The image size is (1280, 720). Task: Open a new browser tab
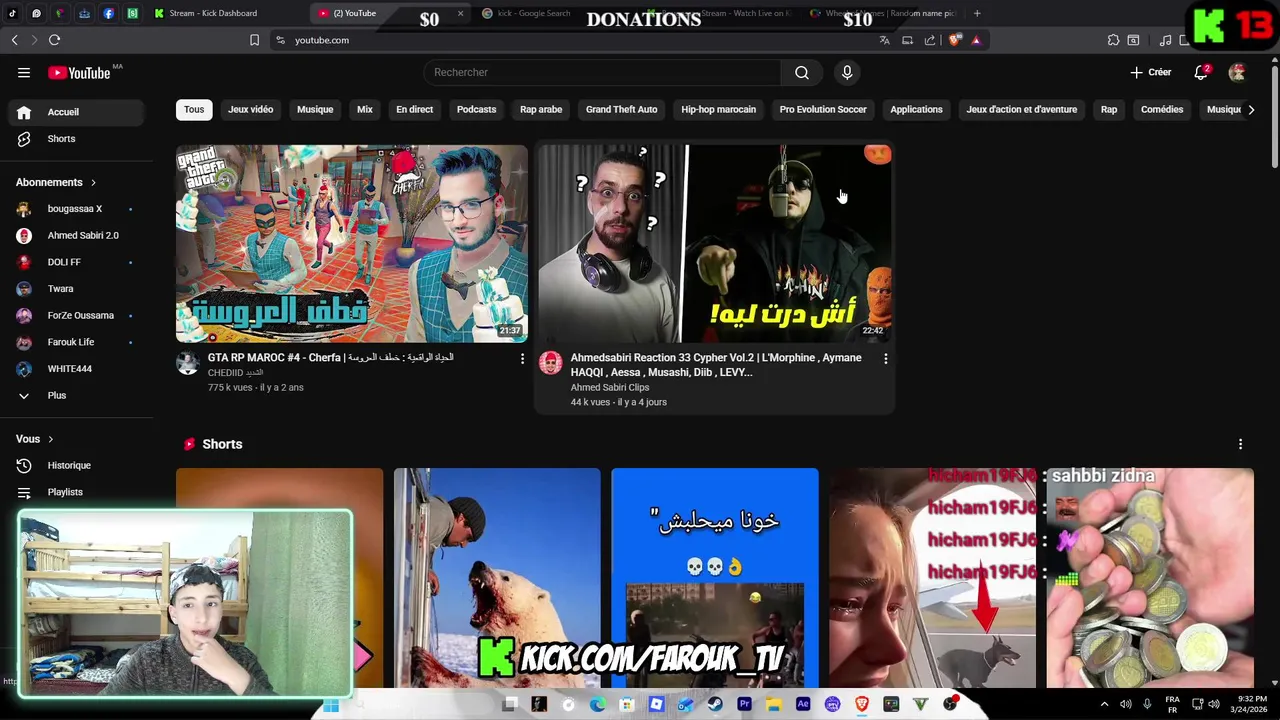click(x=977, y=13)
